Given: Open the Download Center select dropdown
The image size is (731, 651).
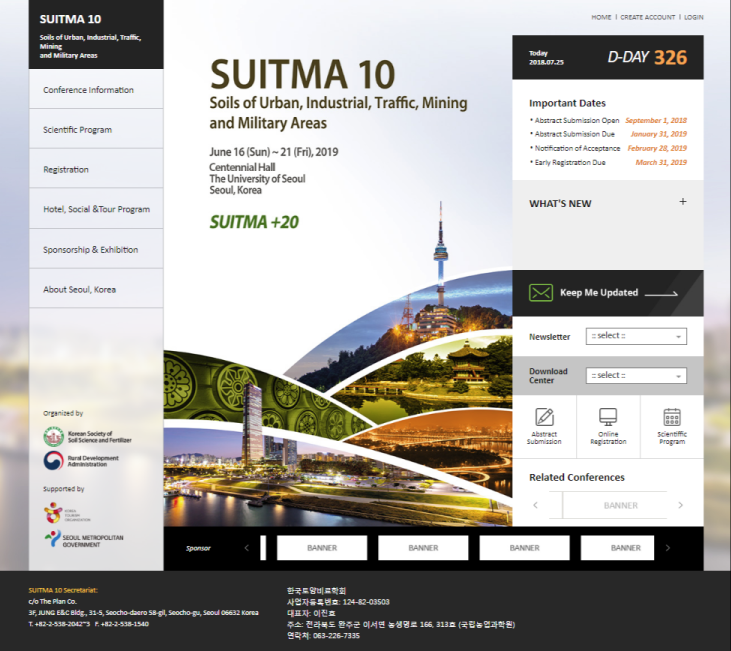Looking at the screenshot, I should (x=636, y=375).
